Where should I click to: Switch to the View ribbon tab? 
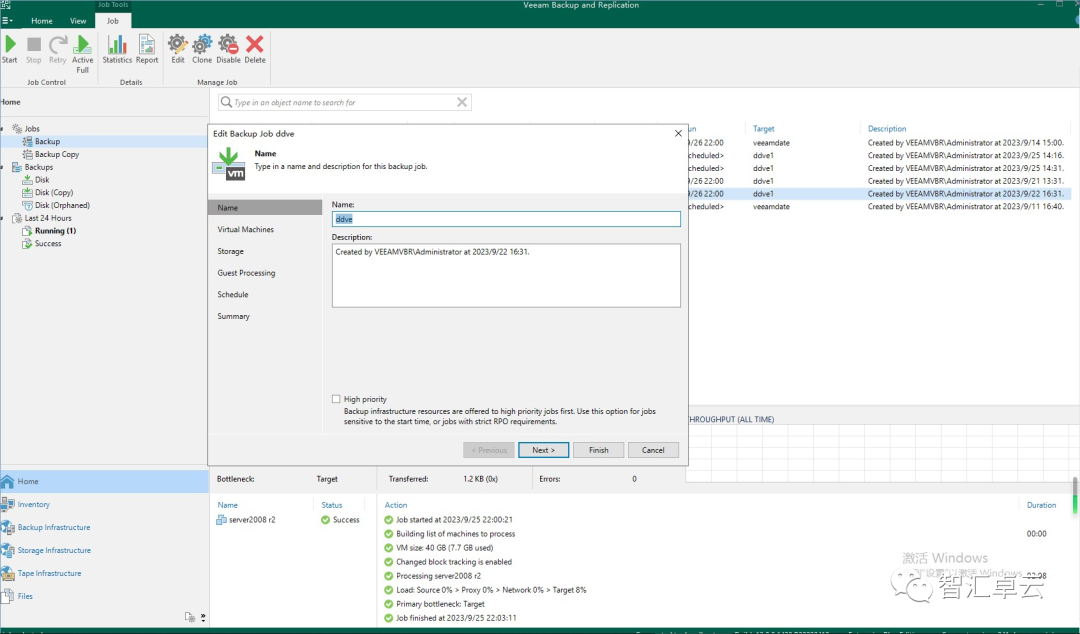click(x=78, y=21)
